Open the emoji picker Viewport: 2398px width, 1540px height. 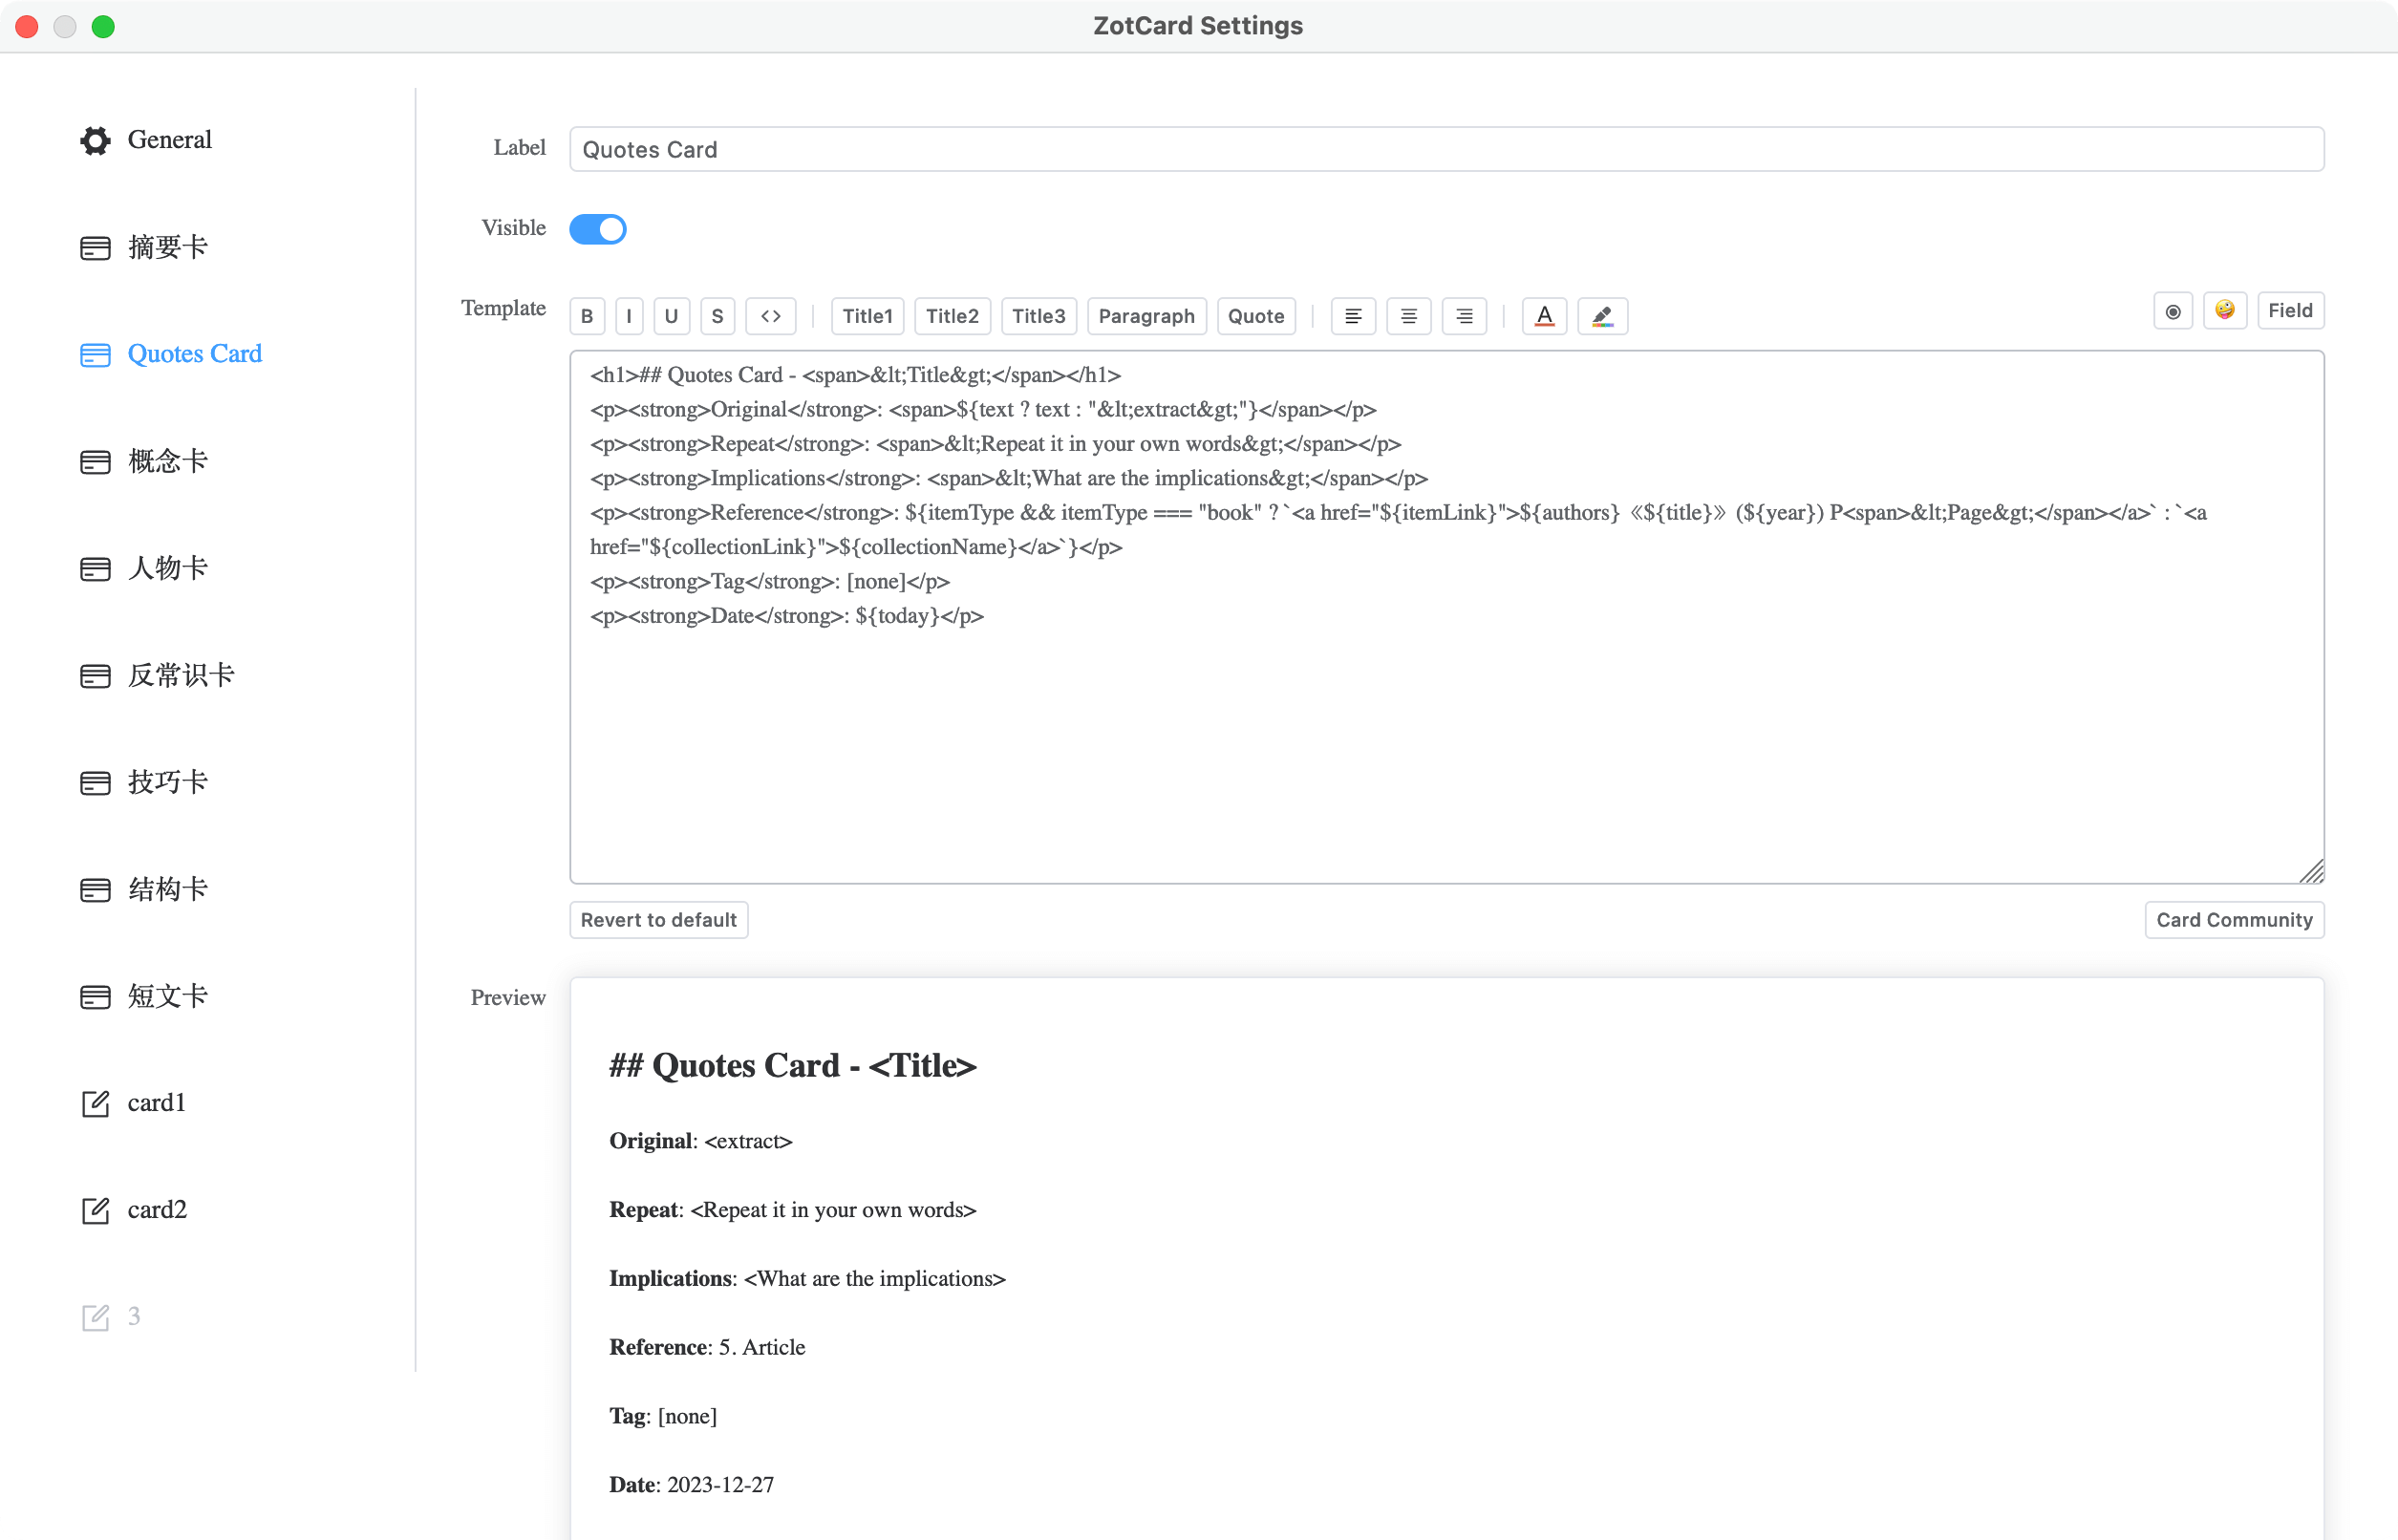(2224, 310)
